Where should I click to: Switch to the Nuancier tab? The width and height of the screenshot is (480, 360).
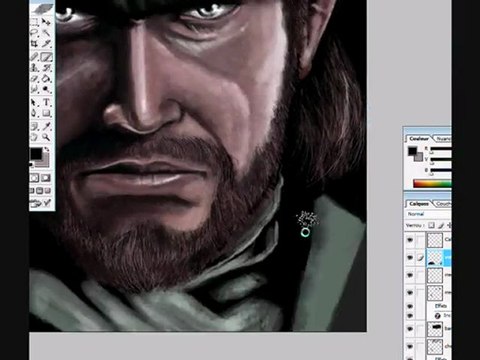(443, 138)
